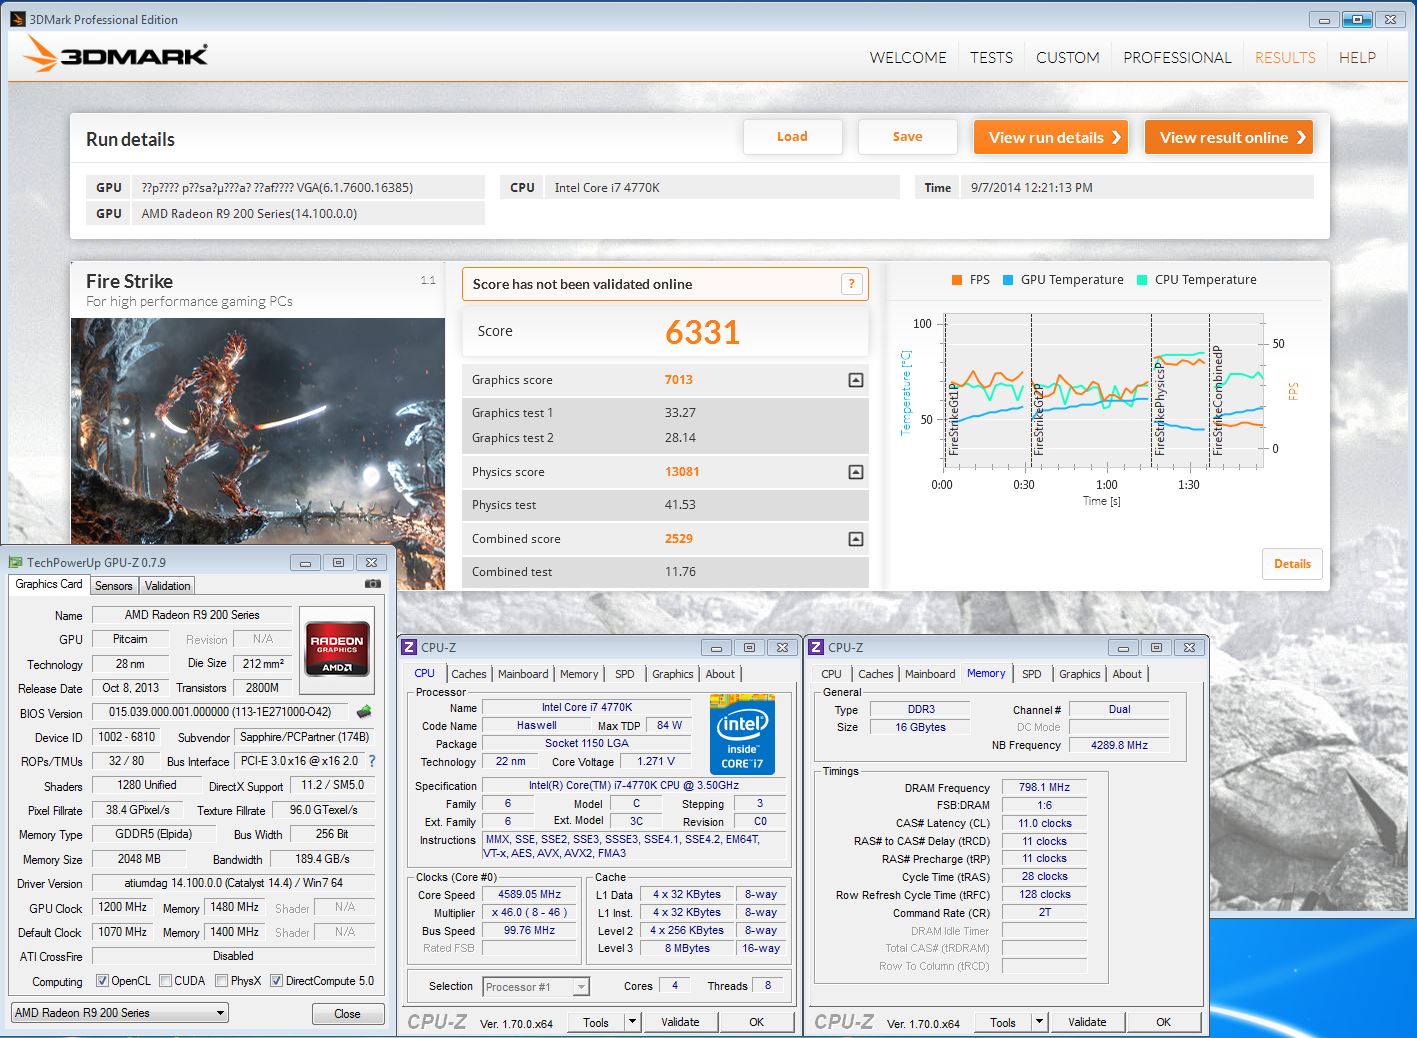Open Caches tab in the CPU tab window
1417x1038 pixels.
(469, 674)
